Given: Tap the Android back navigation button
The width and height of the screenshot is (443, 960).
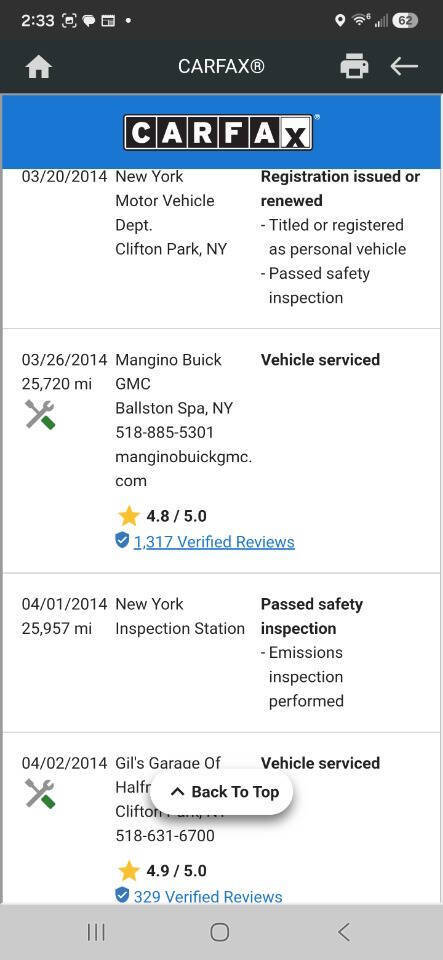Looking at the screenshot, I should (x=344, y=932).
